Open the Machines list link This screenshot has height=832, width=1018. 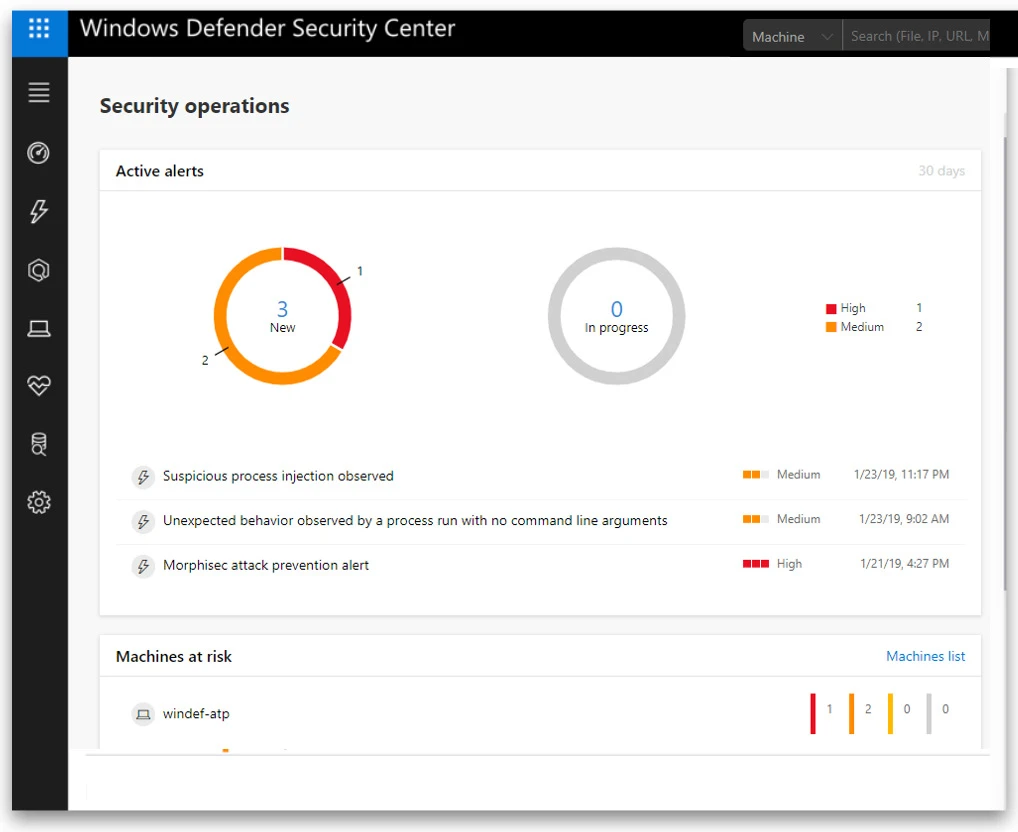[x=925, y=656]
